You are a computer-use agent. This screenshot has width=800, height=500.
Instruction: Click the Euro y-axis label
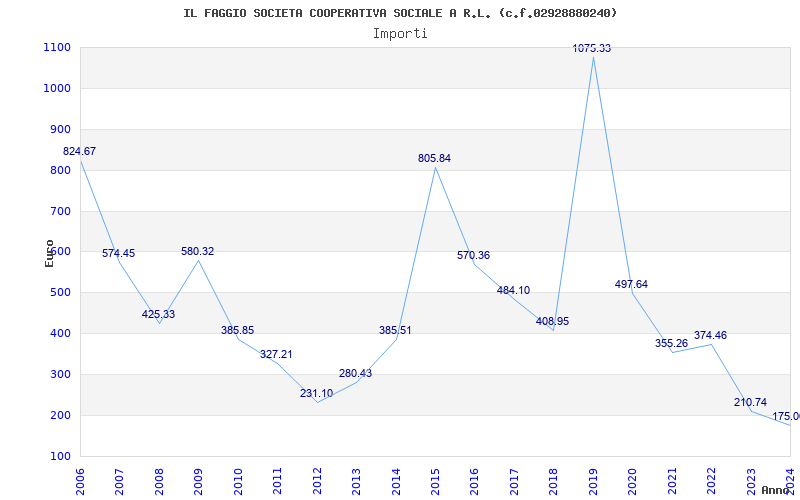[49, 253]
